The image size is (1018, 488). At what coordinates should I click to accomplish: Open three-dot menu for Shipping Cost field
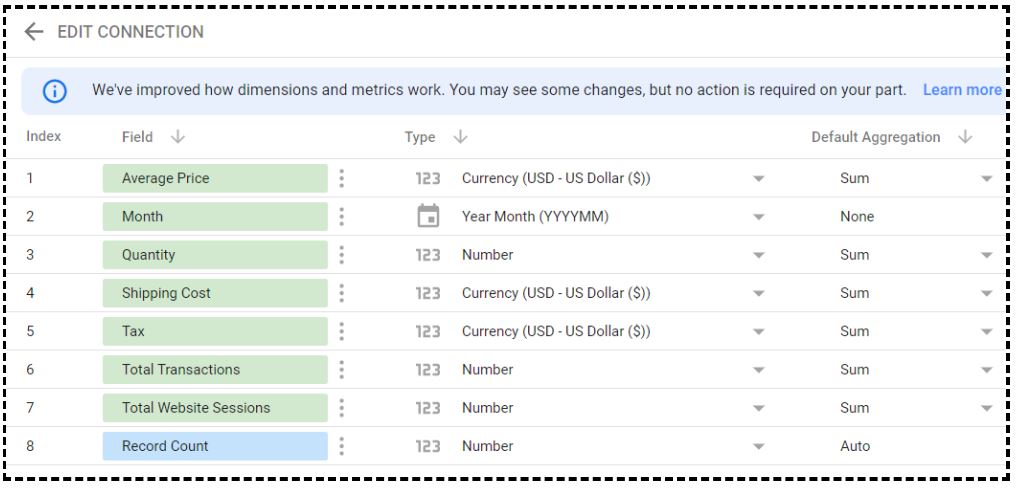click(341, 293)
